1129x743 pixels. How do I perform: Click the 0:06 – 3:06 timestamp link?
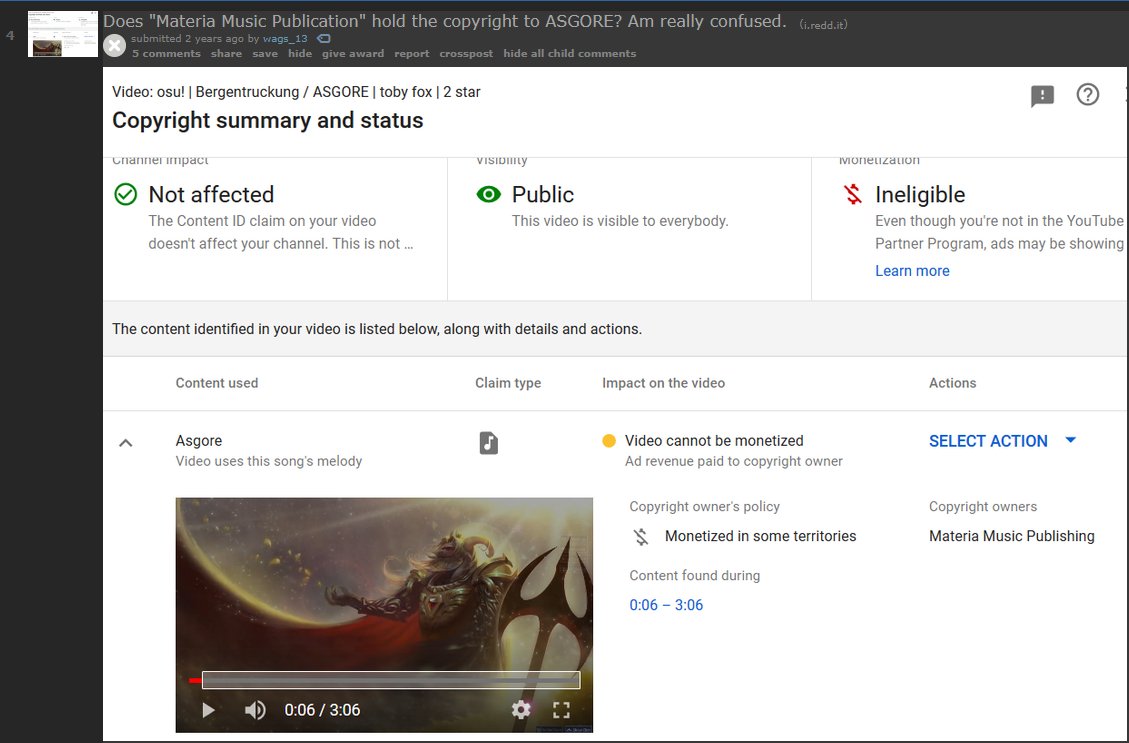[666, 605]
